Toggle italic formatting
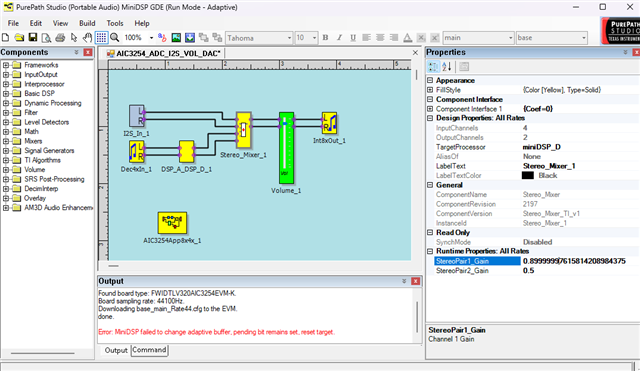 click(x=339, y=38)
